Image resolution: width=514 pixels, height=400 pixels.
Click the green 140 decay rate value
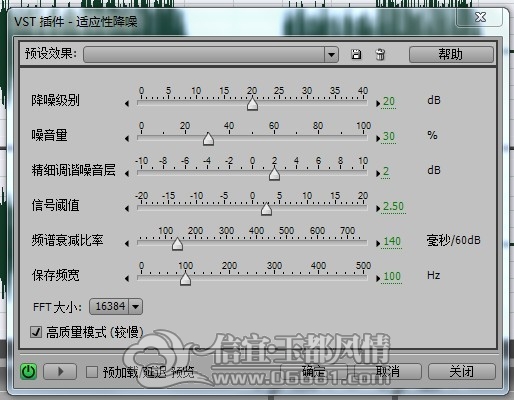[x=392, y=241]
